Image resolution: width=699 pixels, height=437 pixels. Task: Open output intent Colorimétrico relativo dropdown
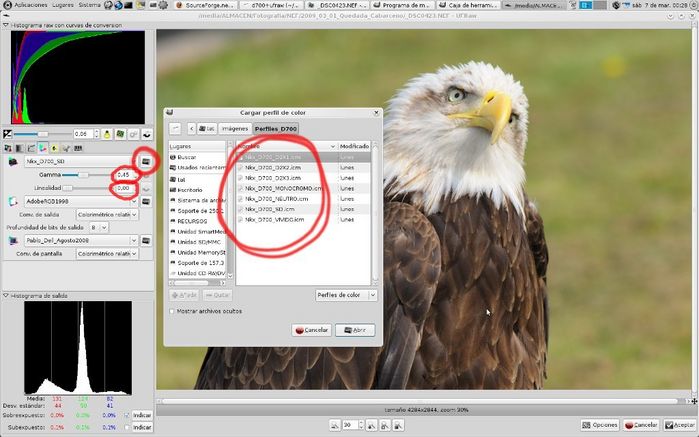coord(107,215)
